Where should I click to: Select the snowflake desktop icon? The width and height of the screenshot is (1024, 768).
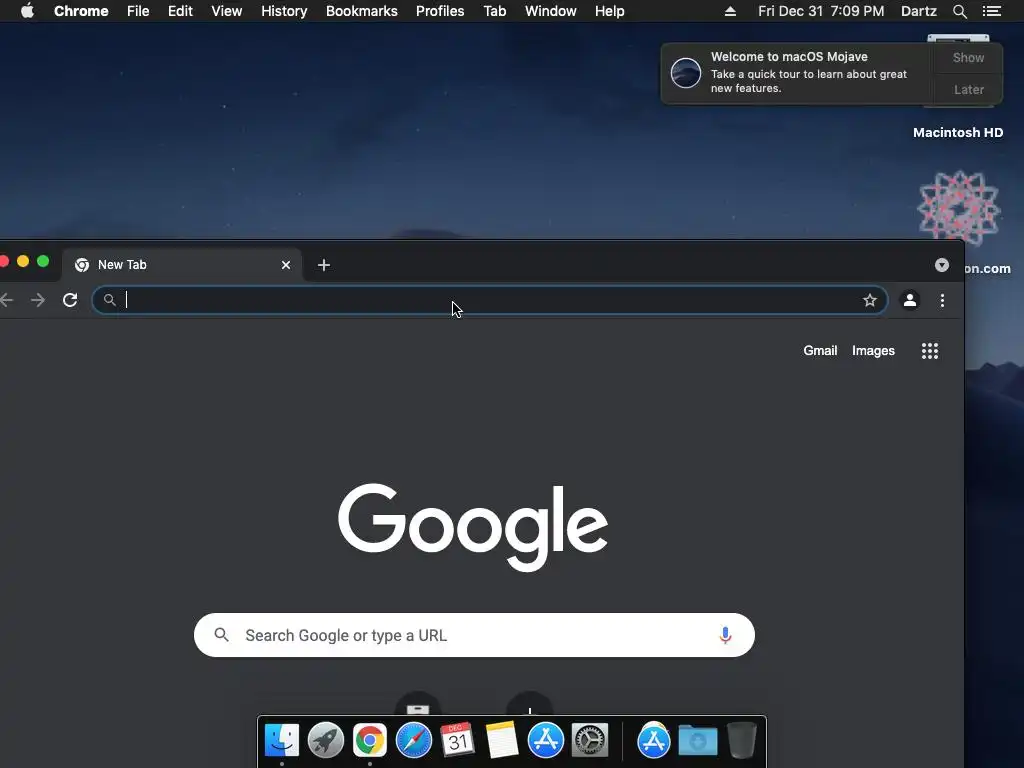coord(959,208)
